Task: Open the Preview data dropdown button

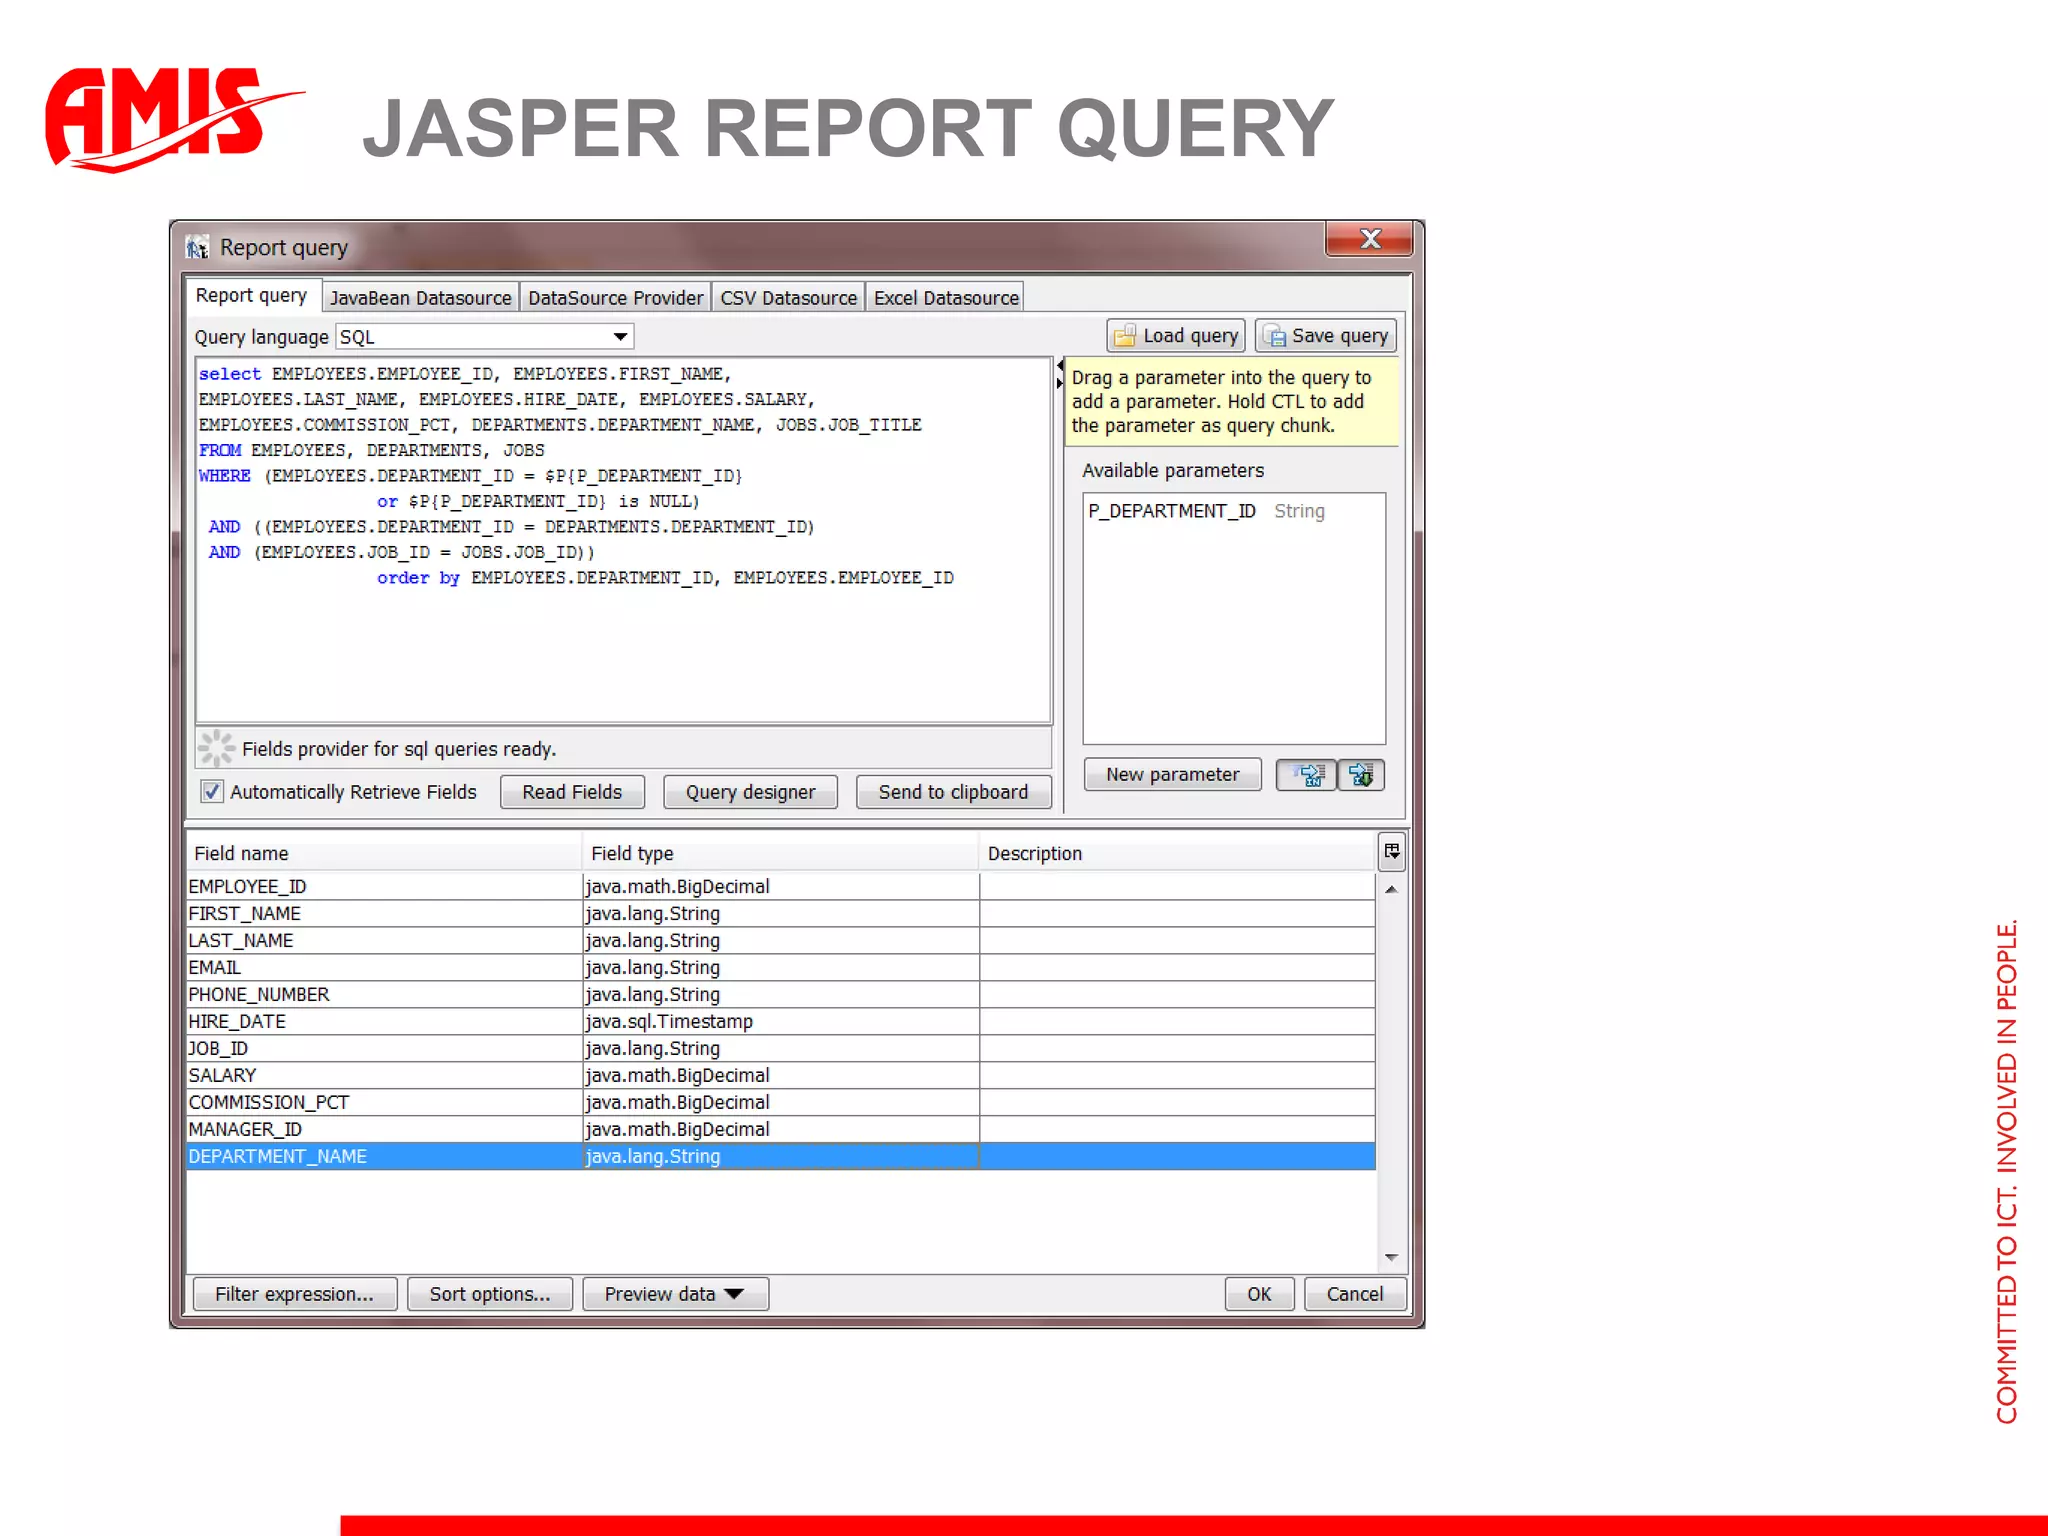Action: click(675, 1294)
